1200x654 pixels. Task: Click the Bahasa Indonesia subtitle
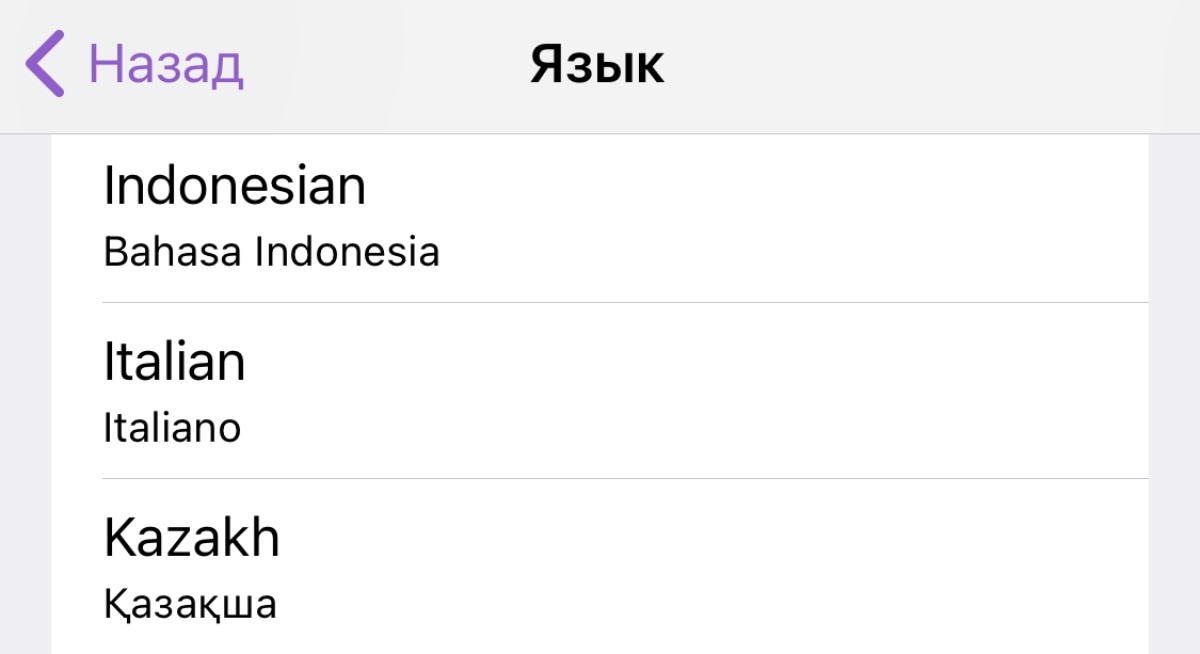pyautogui.click(x=271, y=252)
